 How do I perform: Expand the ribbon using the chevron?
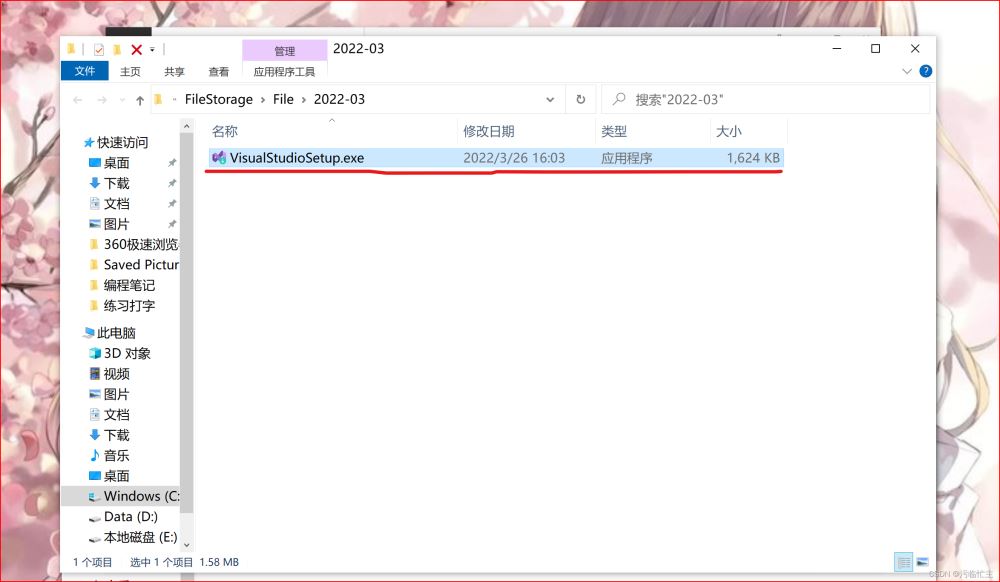(907, 71)
